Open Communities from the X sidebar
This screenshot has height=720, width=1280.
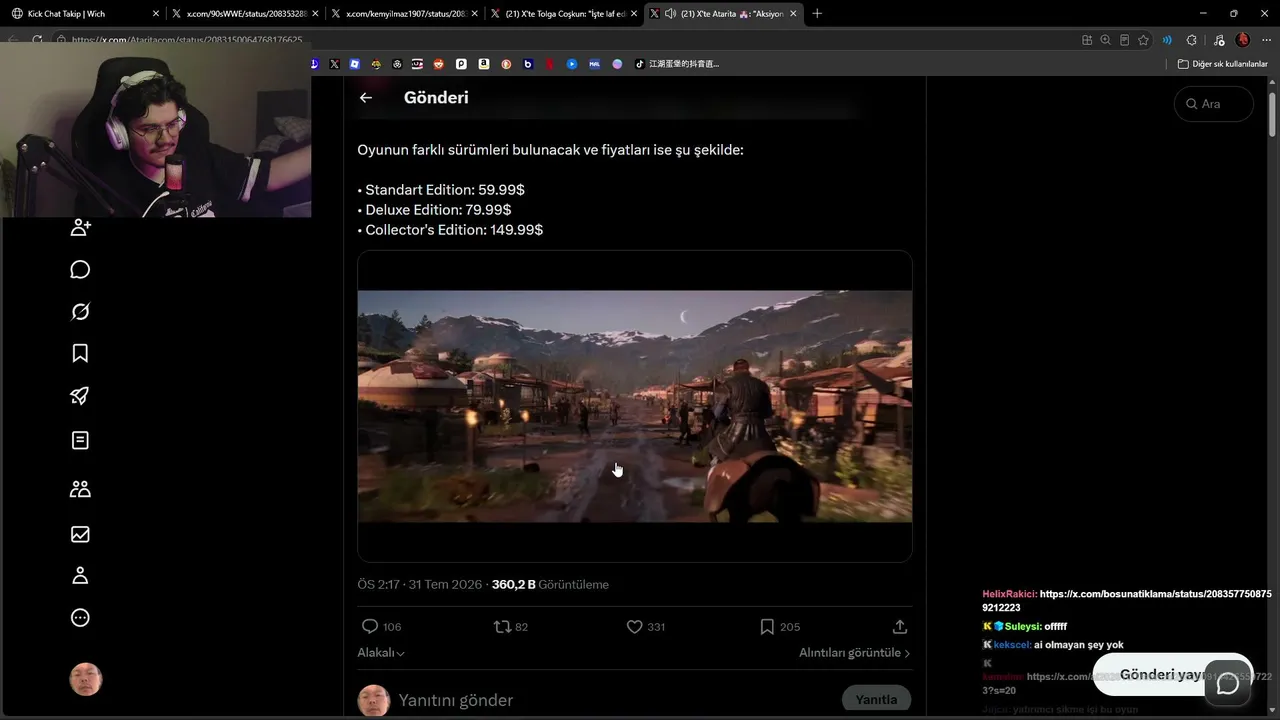[81, 489]
